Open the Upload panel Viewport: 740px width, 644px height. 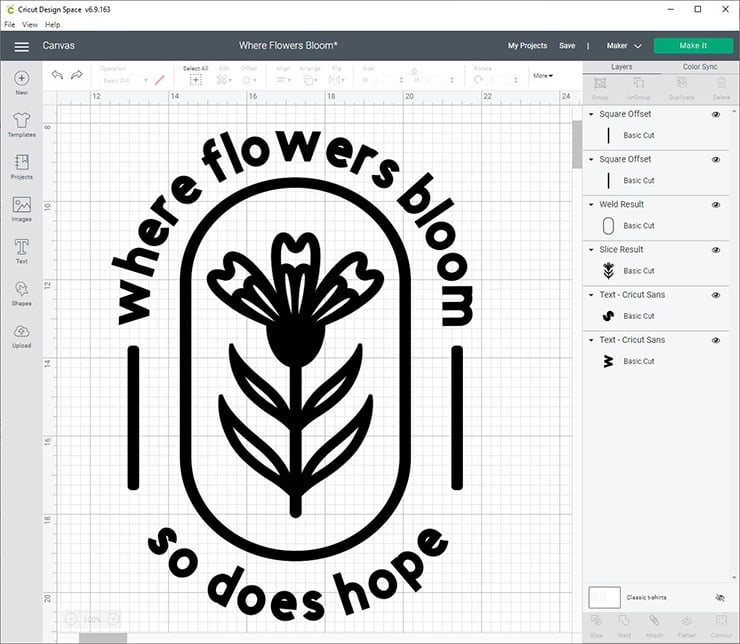[21, 336]
